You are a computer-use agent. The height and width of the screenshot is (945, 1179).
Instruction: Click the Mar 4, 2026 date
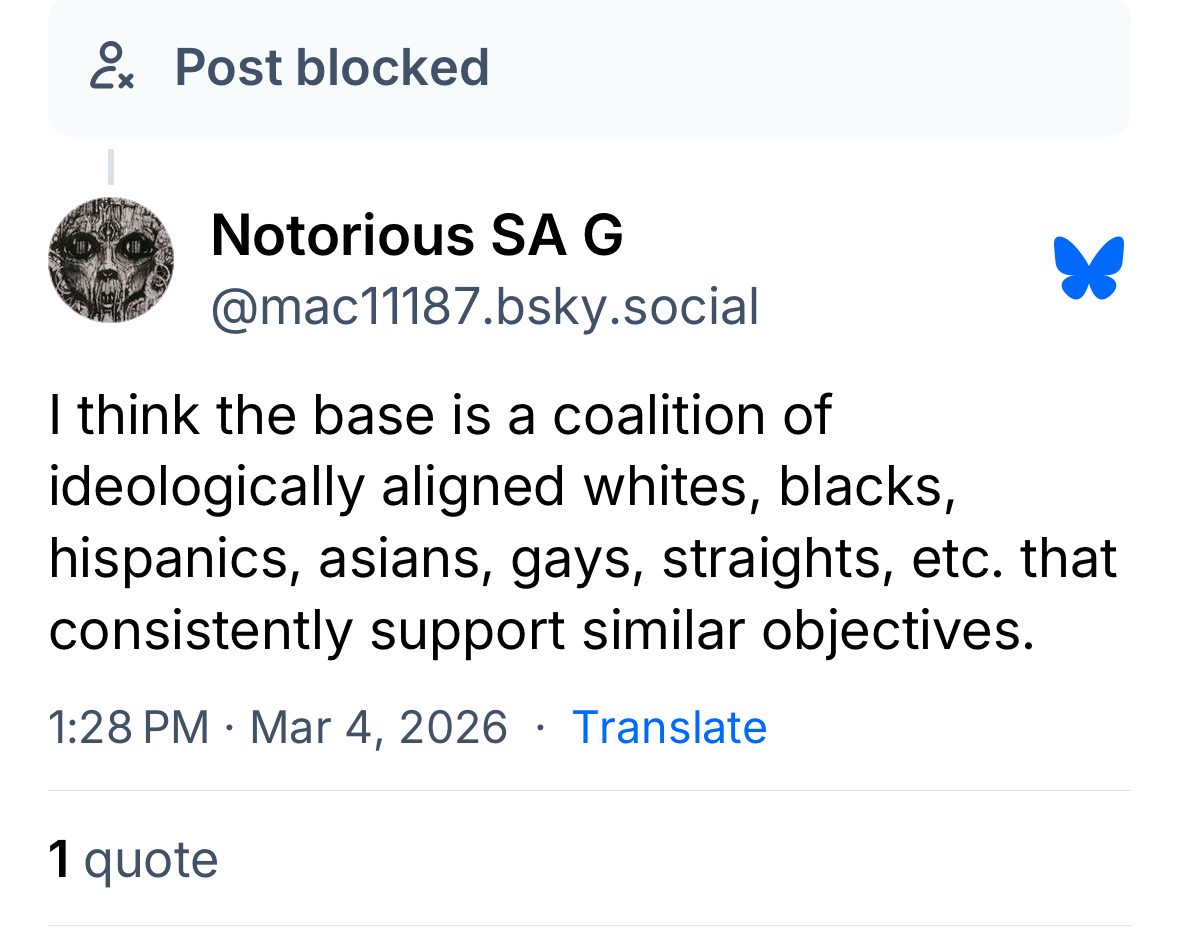pos(378,727)
